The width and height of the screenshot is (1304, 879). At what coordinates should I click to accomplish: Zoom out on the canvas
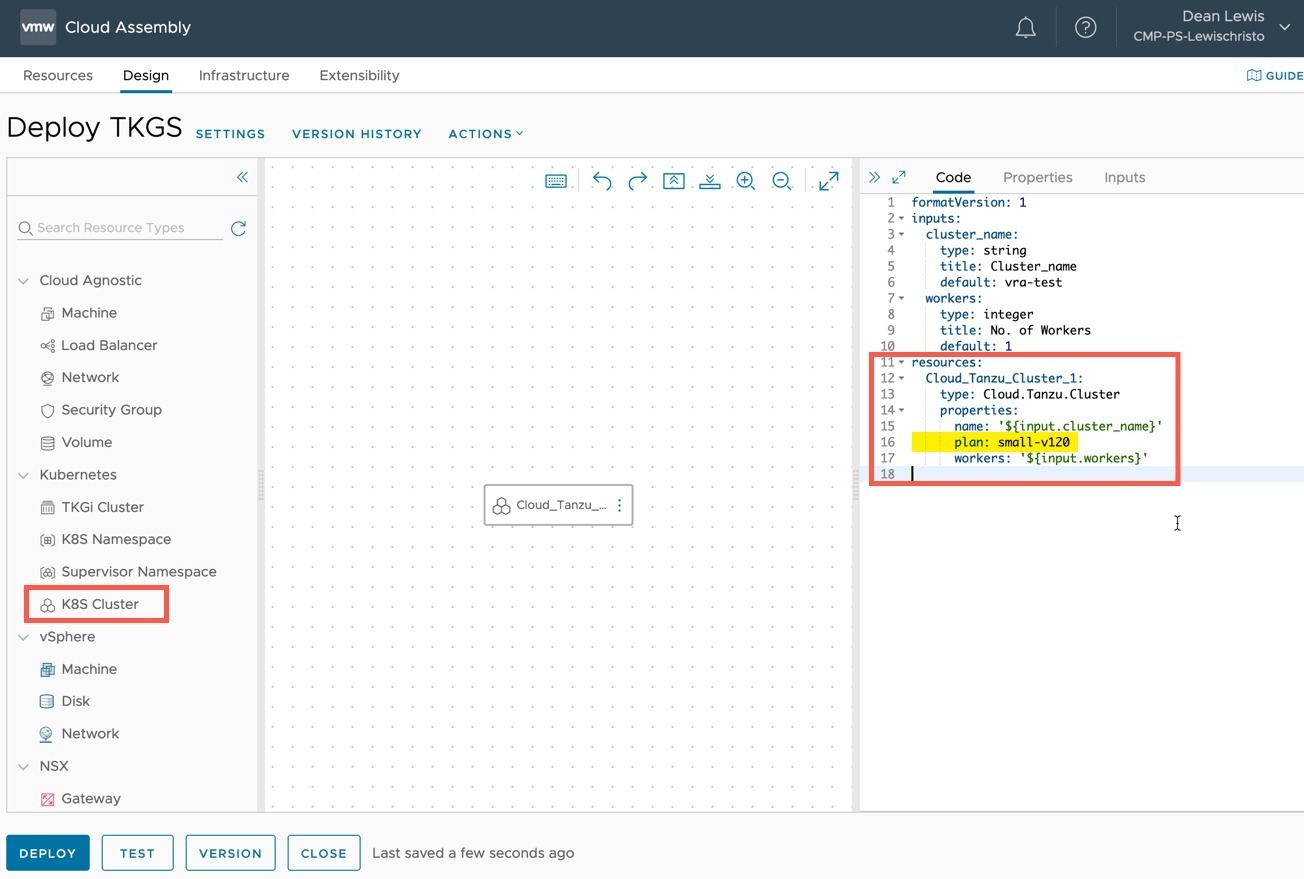[x=782, y=181]
